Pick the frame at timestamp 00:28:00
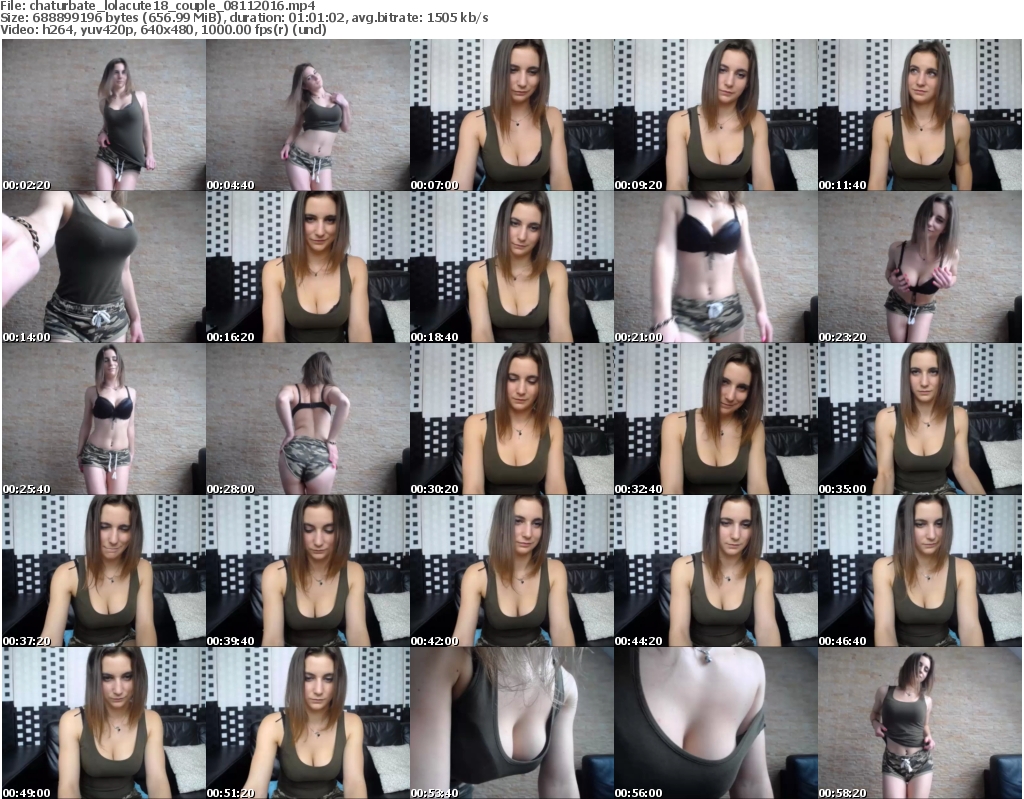The image size is (1024, 799). coord(308,419)
